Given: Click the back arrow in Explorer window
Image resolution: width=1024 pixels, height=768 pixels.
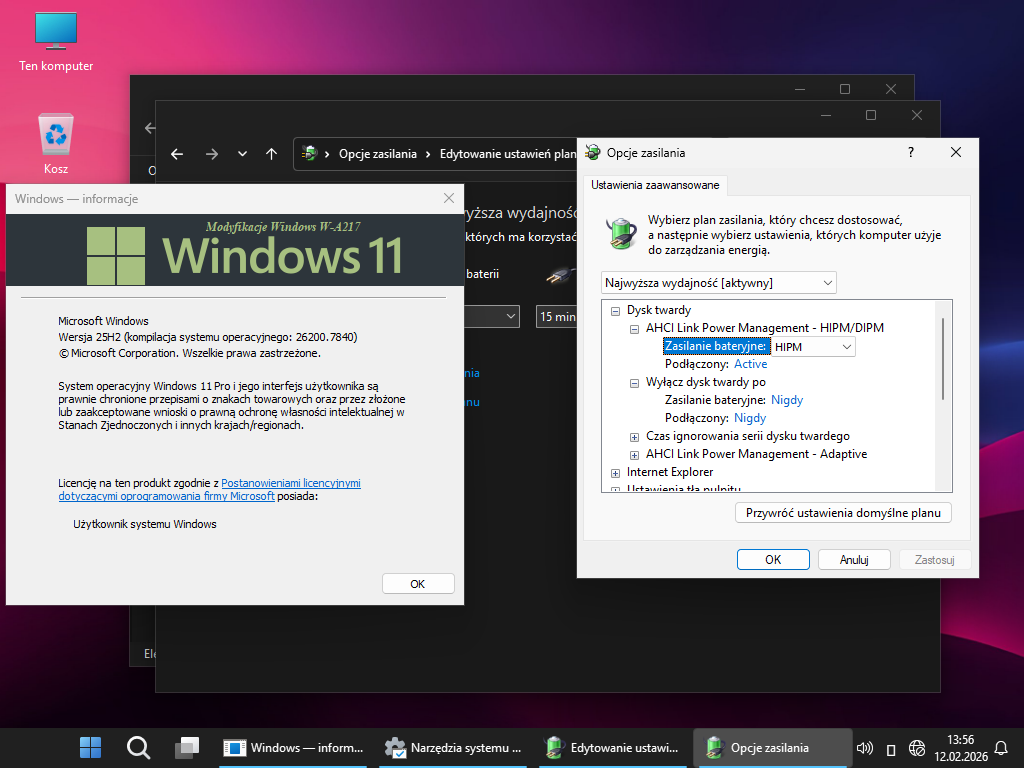Looking at the screenshot, I should coord(177,154).
